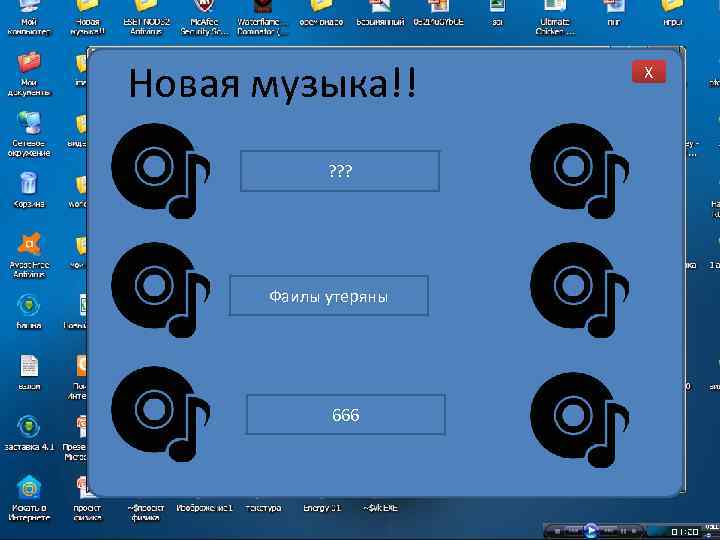Open Мой компьютер desktop icon
720x540 pixels.
(28, 17)
